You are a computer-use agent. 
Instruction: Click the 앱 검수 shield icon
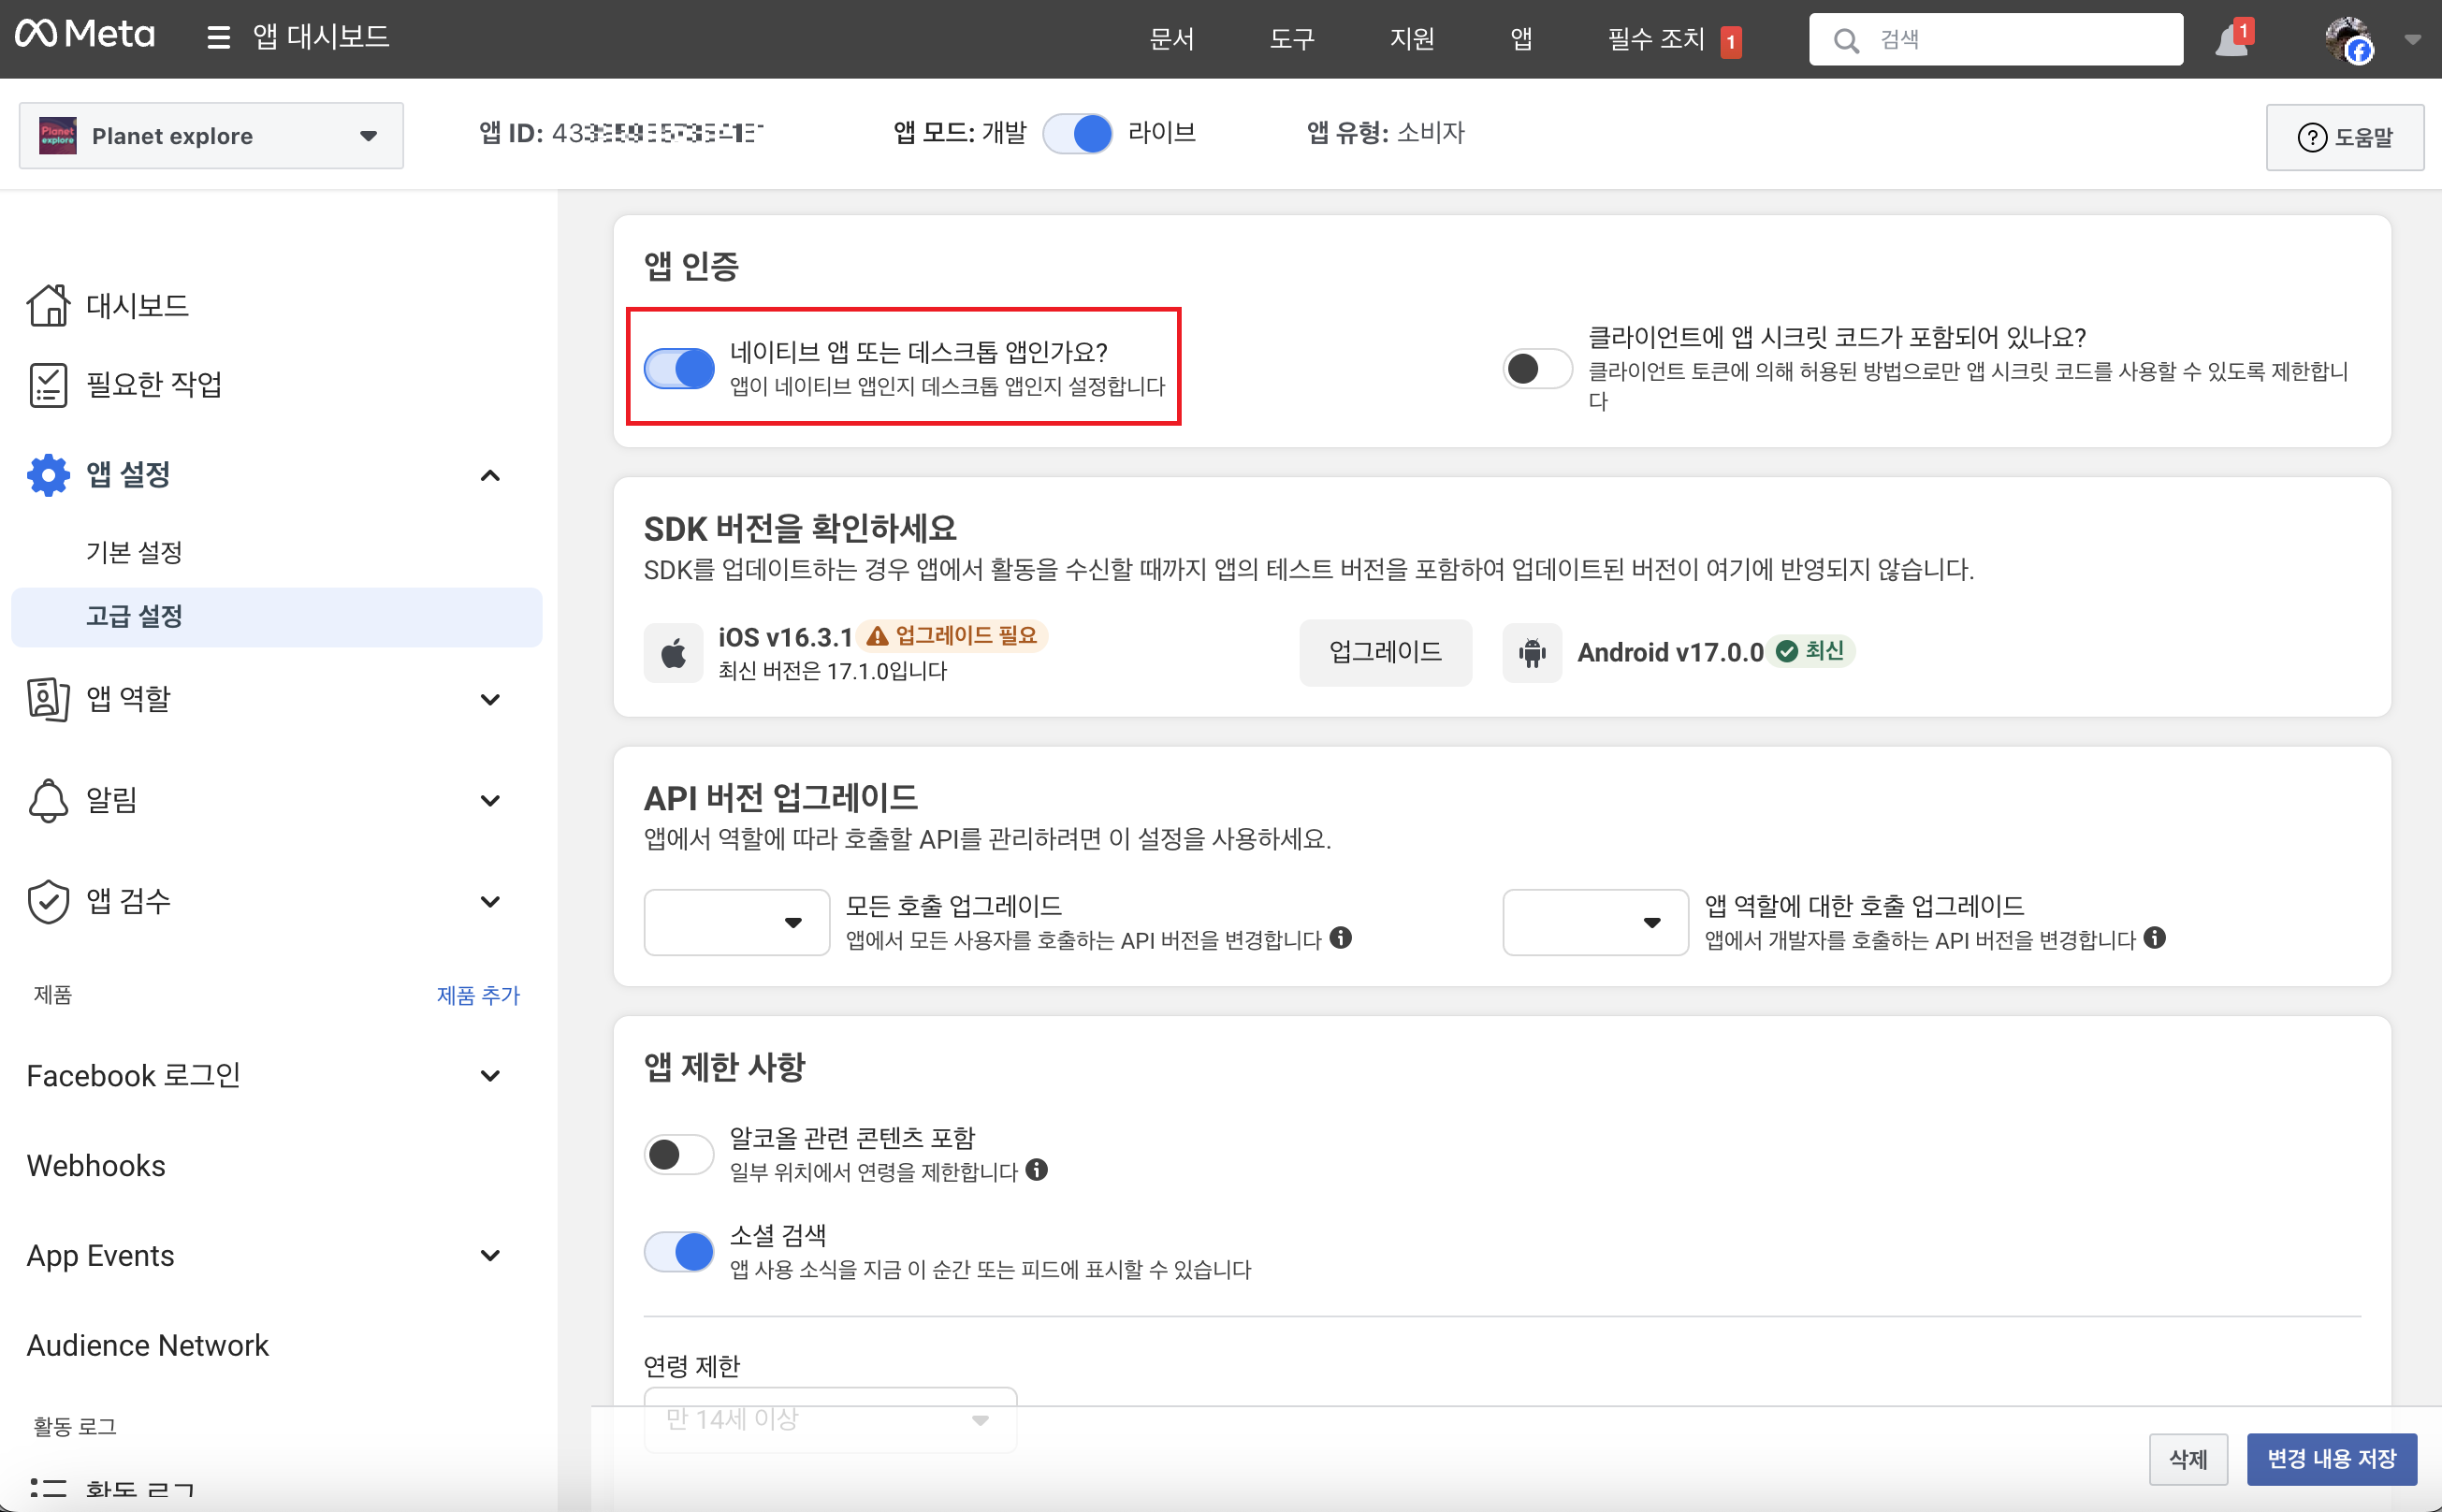(48, 901)
